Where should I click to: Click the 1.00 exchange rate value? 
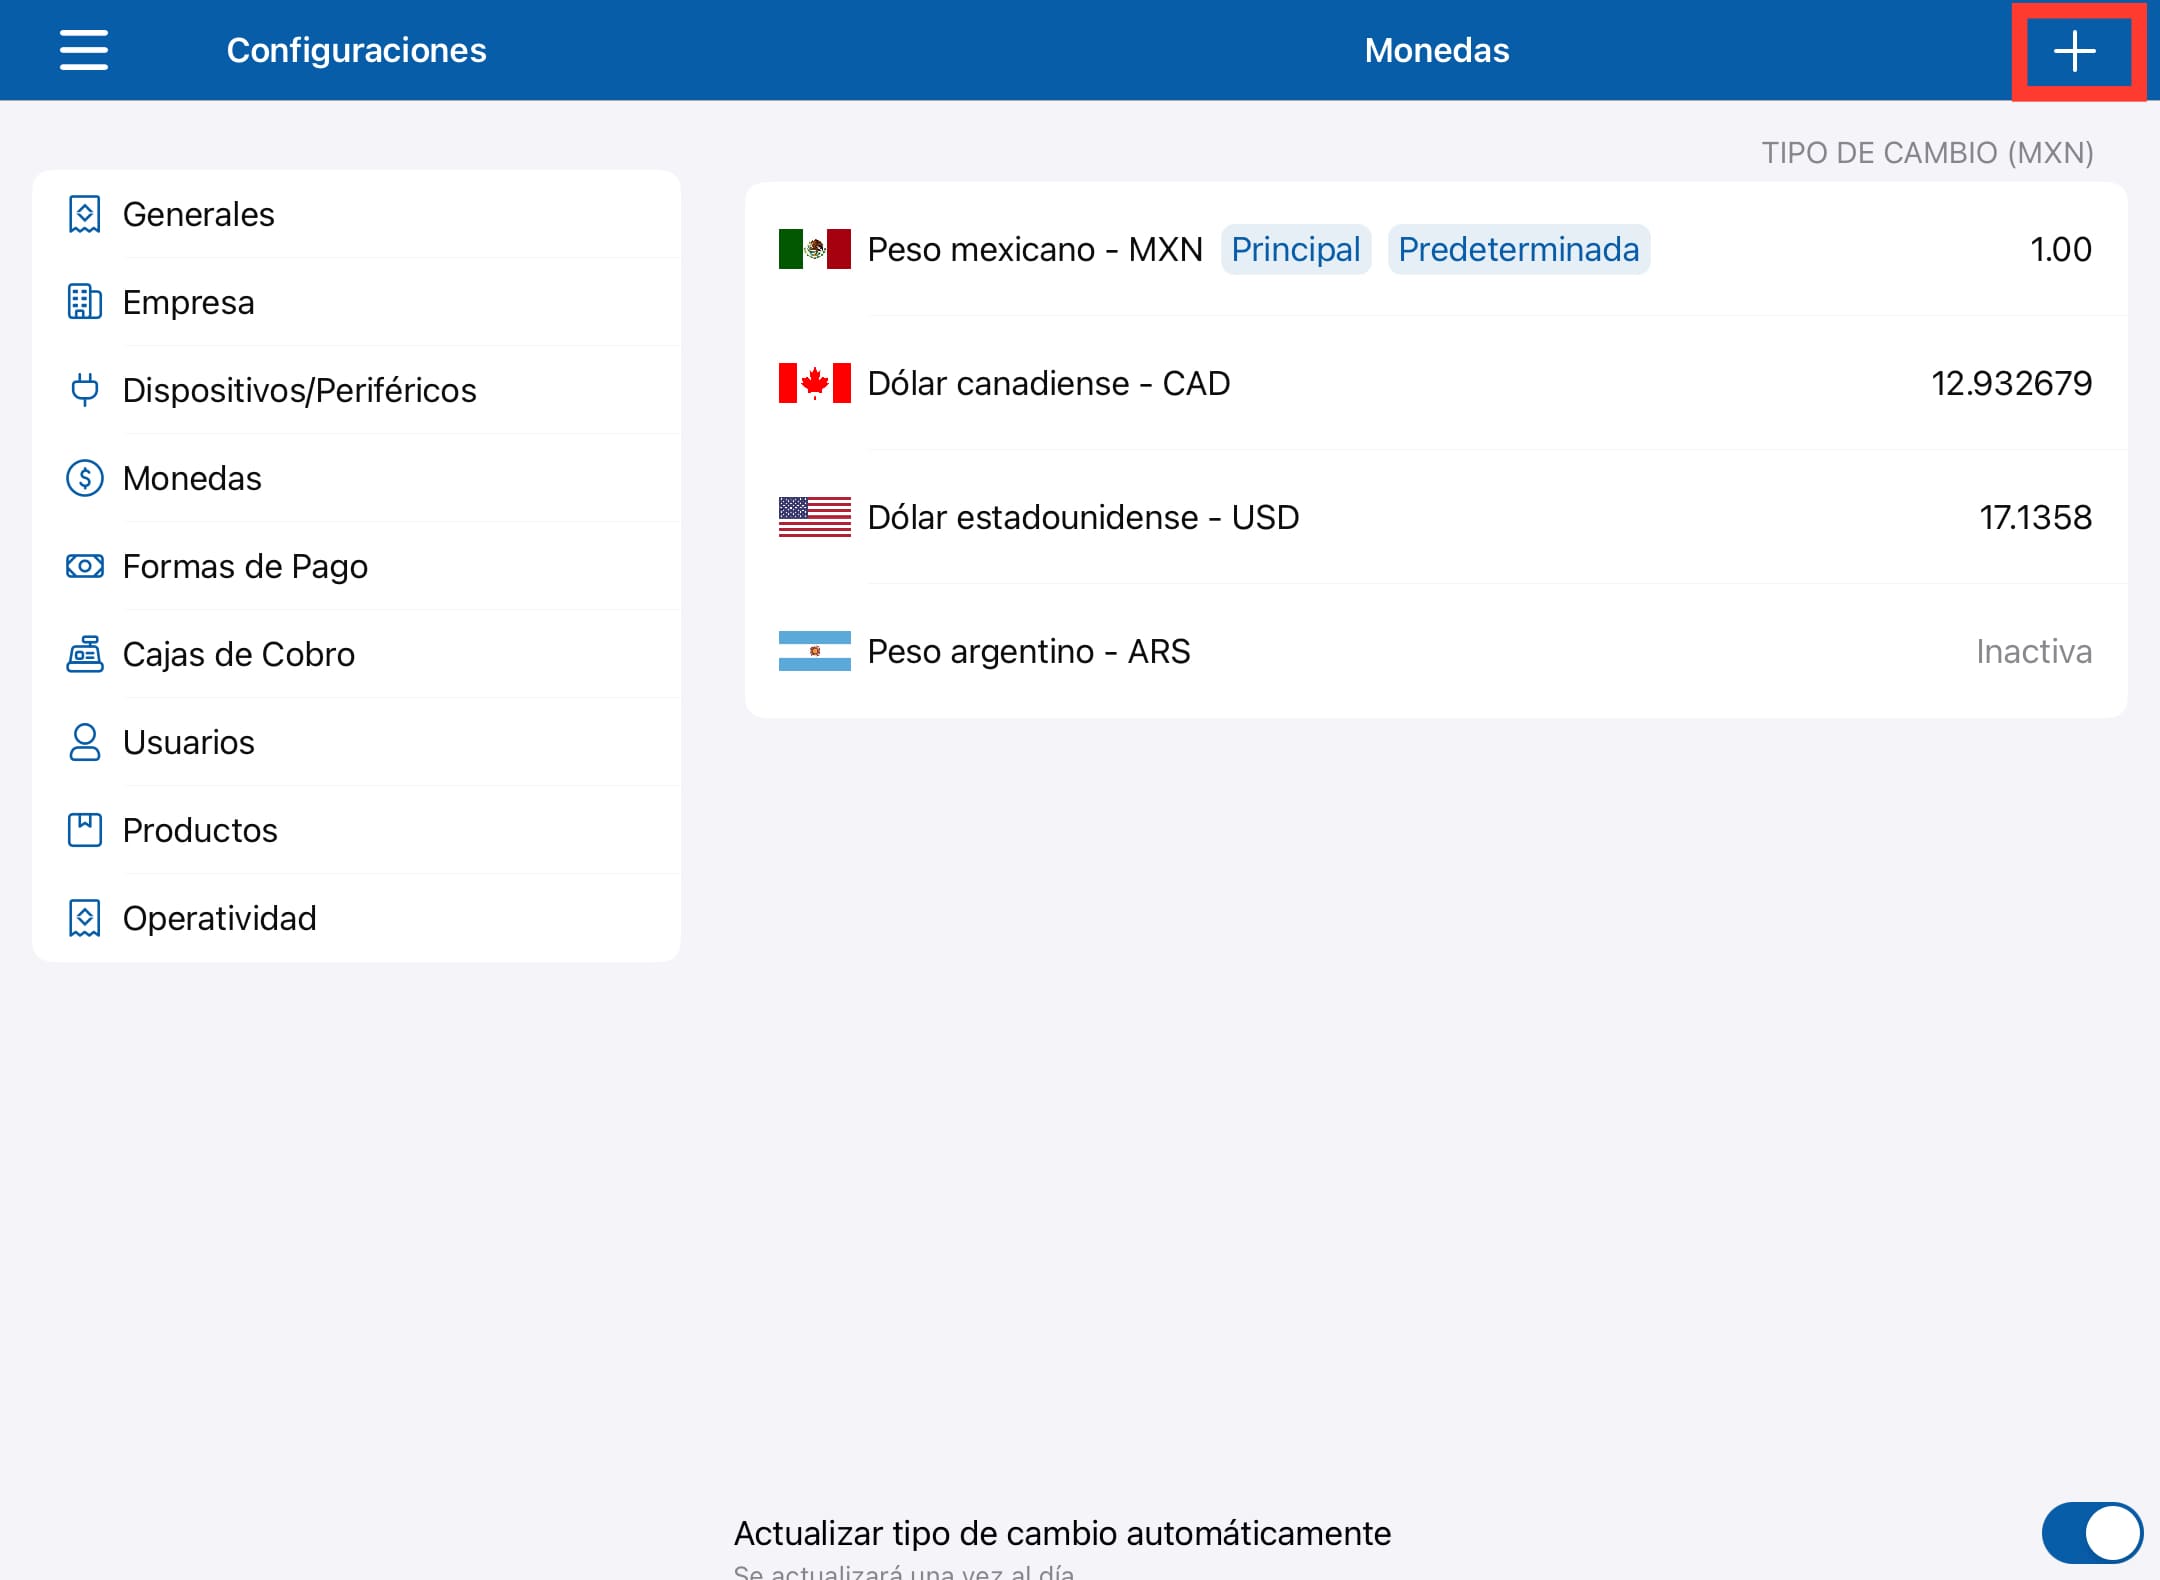[x=2061, y=249]
